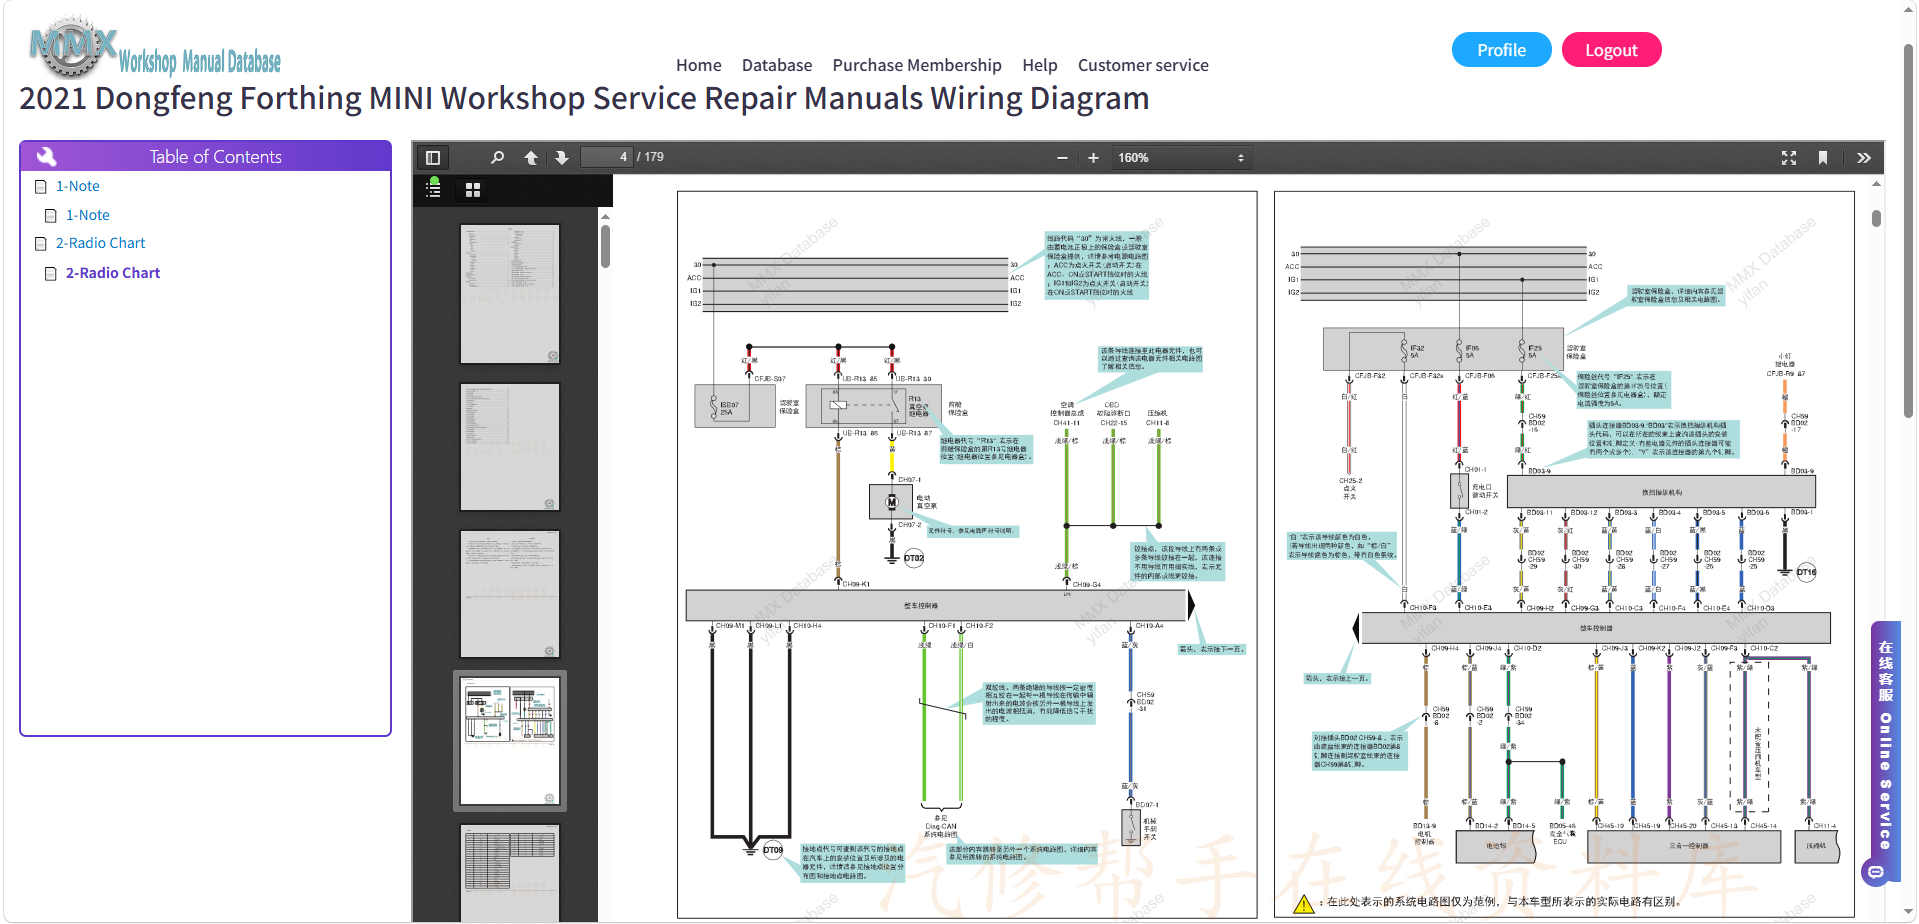The image size is (1919, 924).
Task: Open the Customer service page
Action: point(1143,65)
